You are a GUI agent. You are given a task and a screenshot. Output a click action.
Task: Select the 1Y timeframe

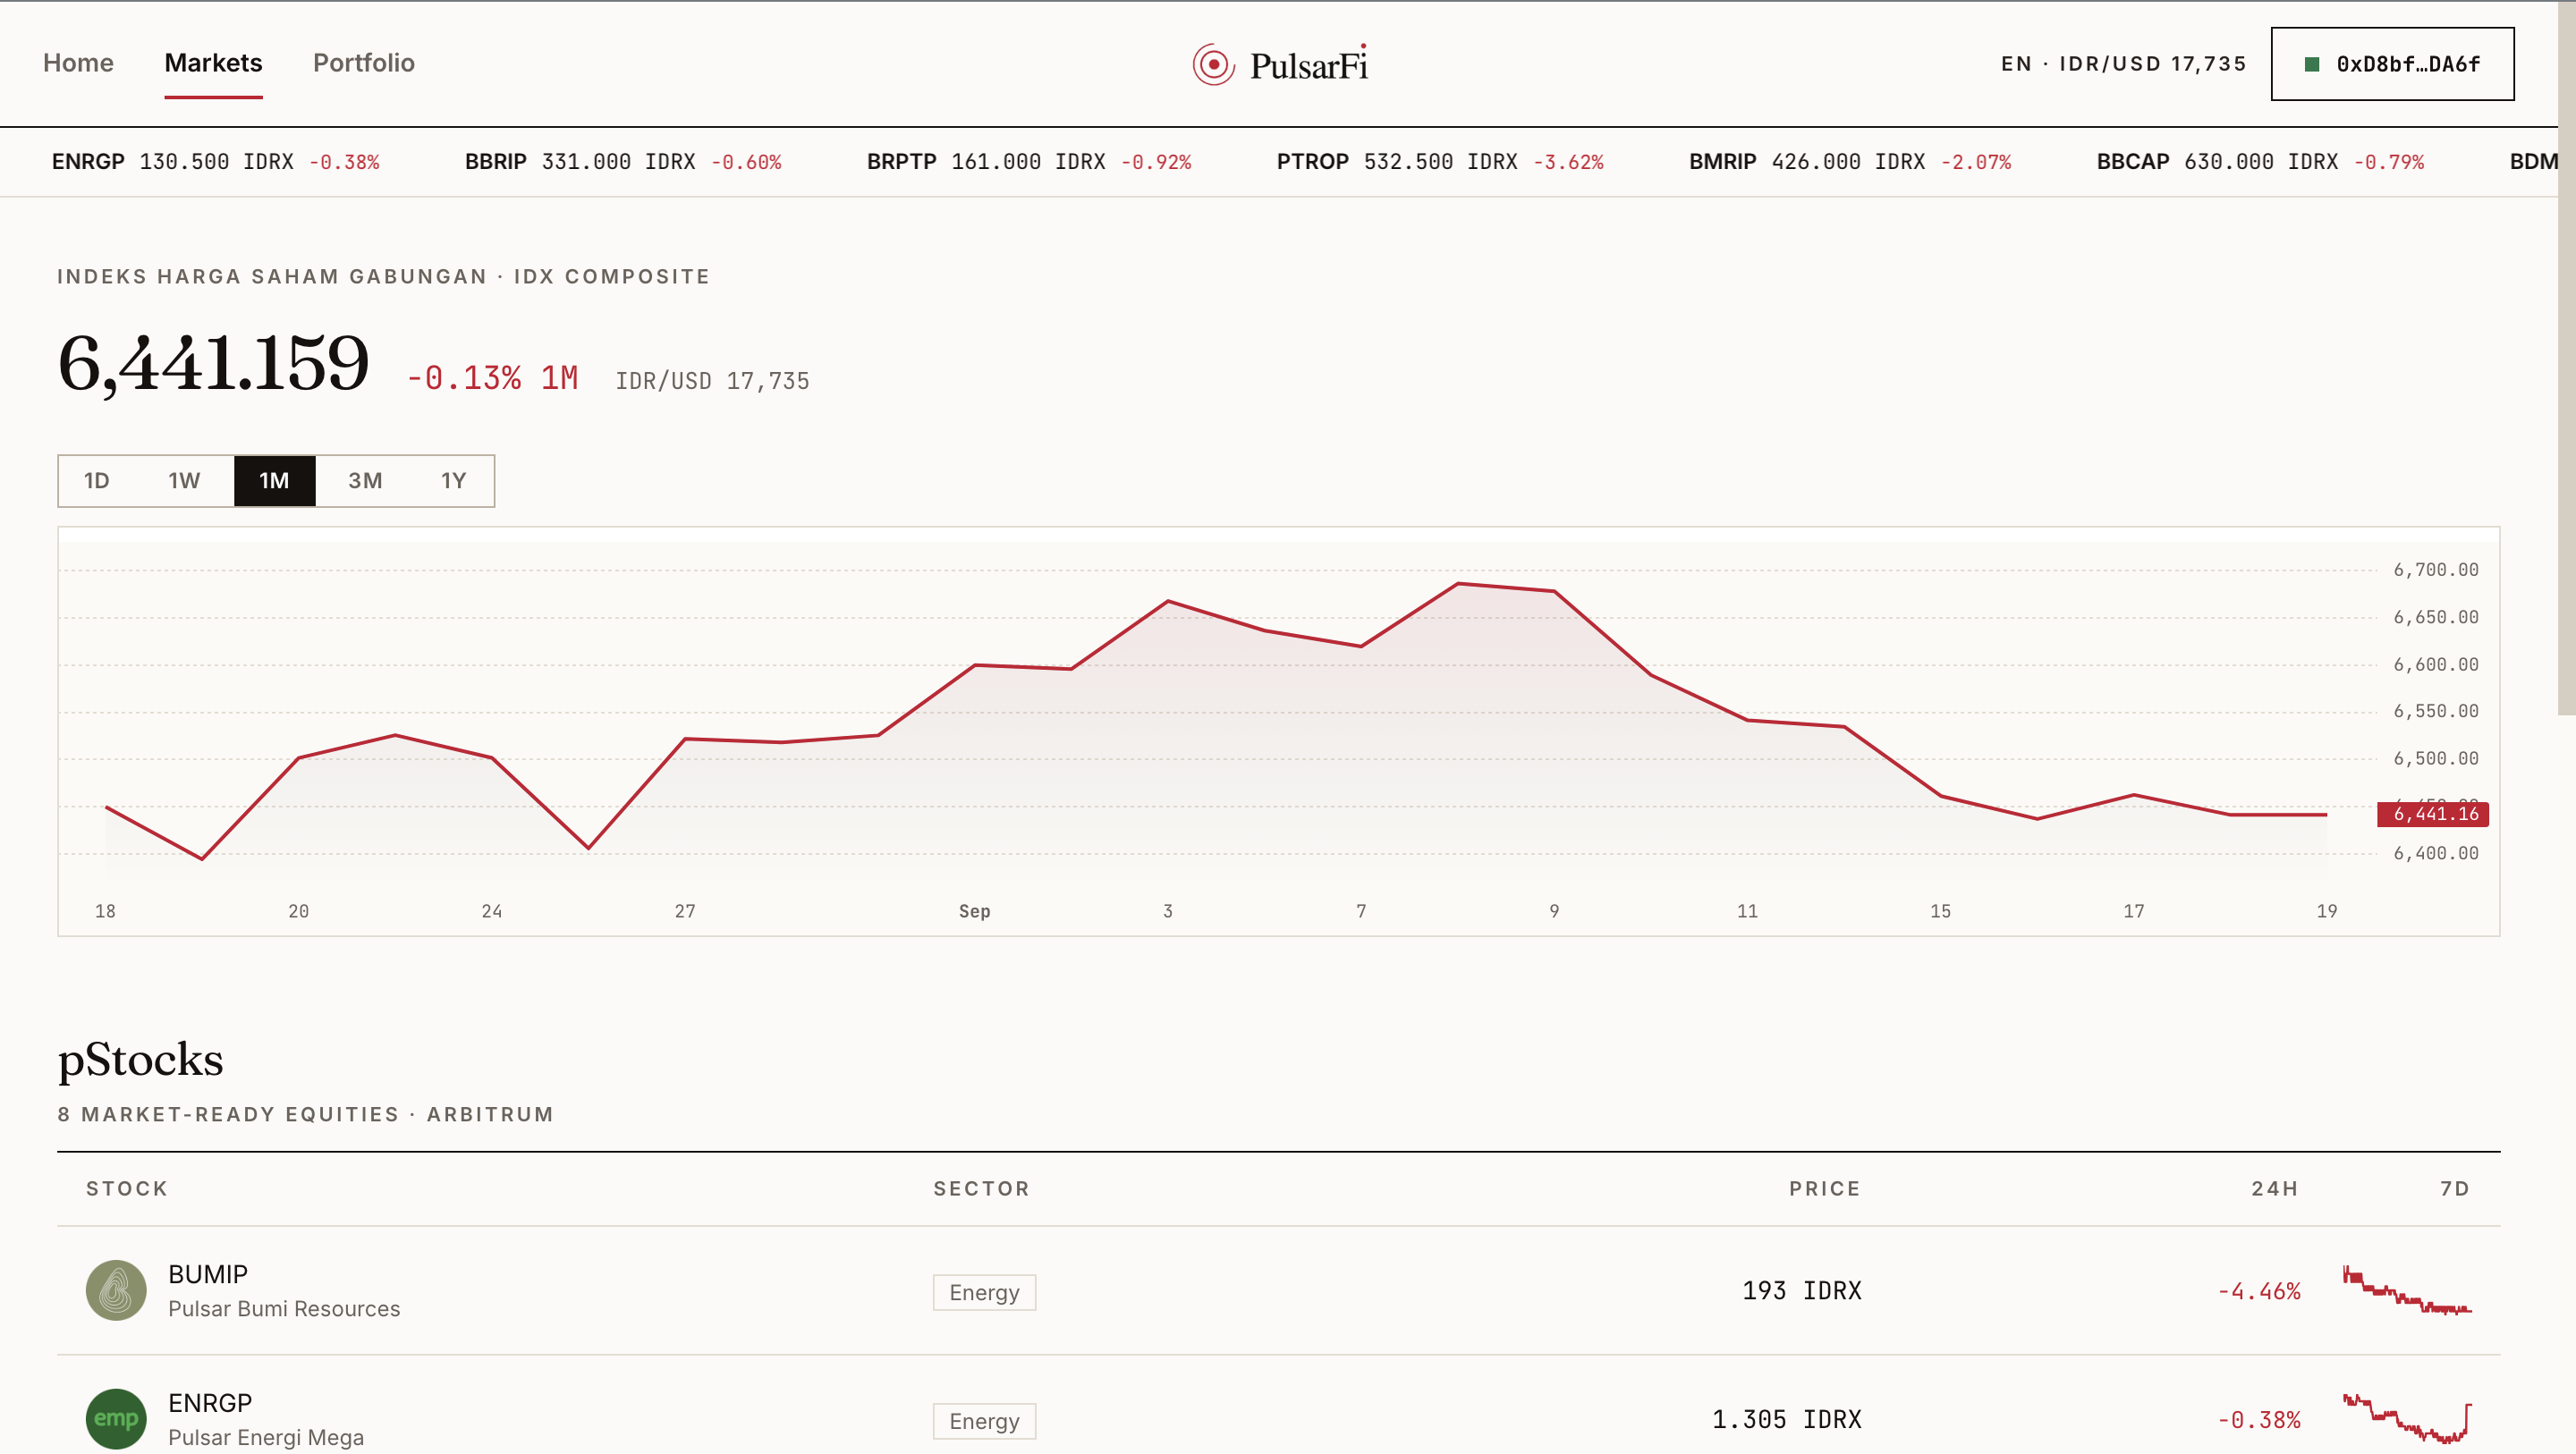453,481
